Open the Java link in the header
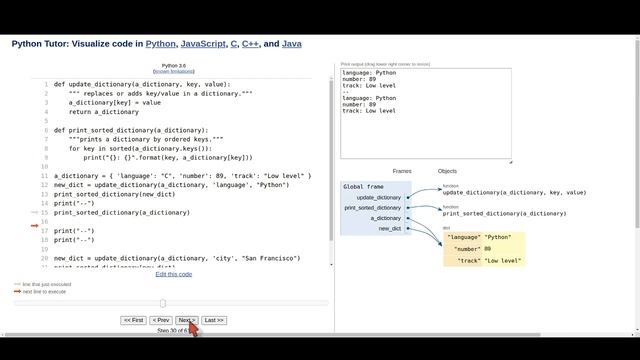The height and width of the screenshot is (360, 640). [291, 44]
